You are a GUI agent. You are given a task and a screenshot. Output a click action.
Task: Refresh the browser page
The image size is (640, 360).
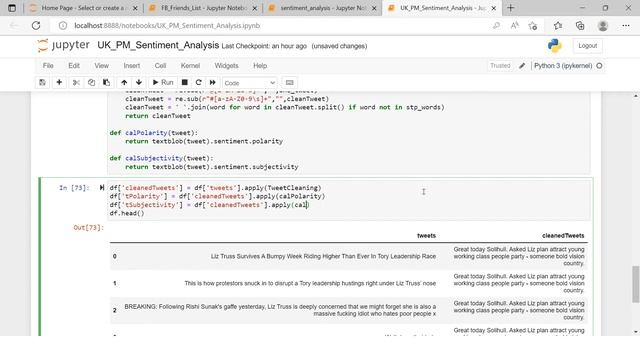coord(36,26)
